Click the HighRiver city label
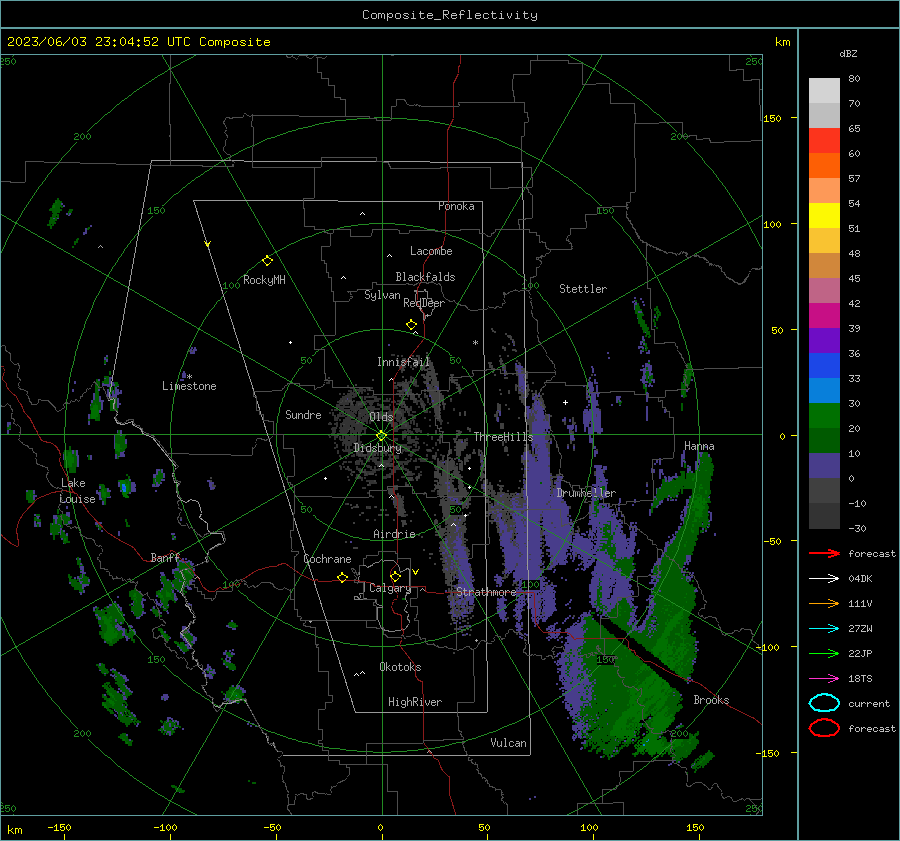Image resolution: width=900 pixels, height=841 pixels. coord(415,702)
